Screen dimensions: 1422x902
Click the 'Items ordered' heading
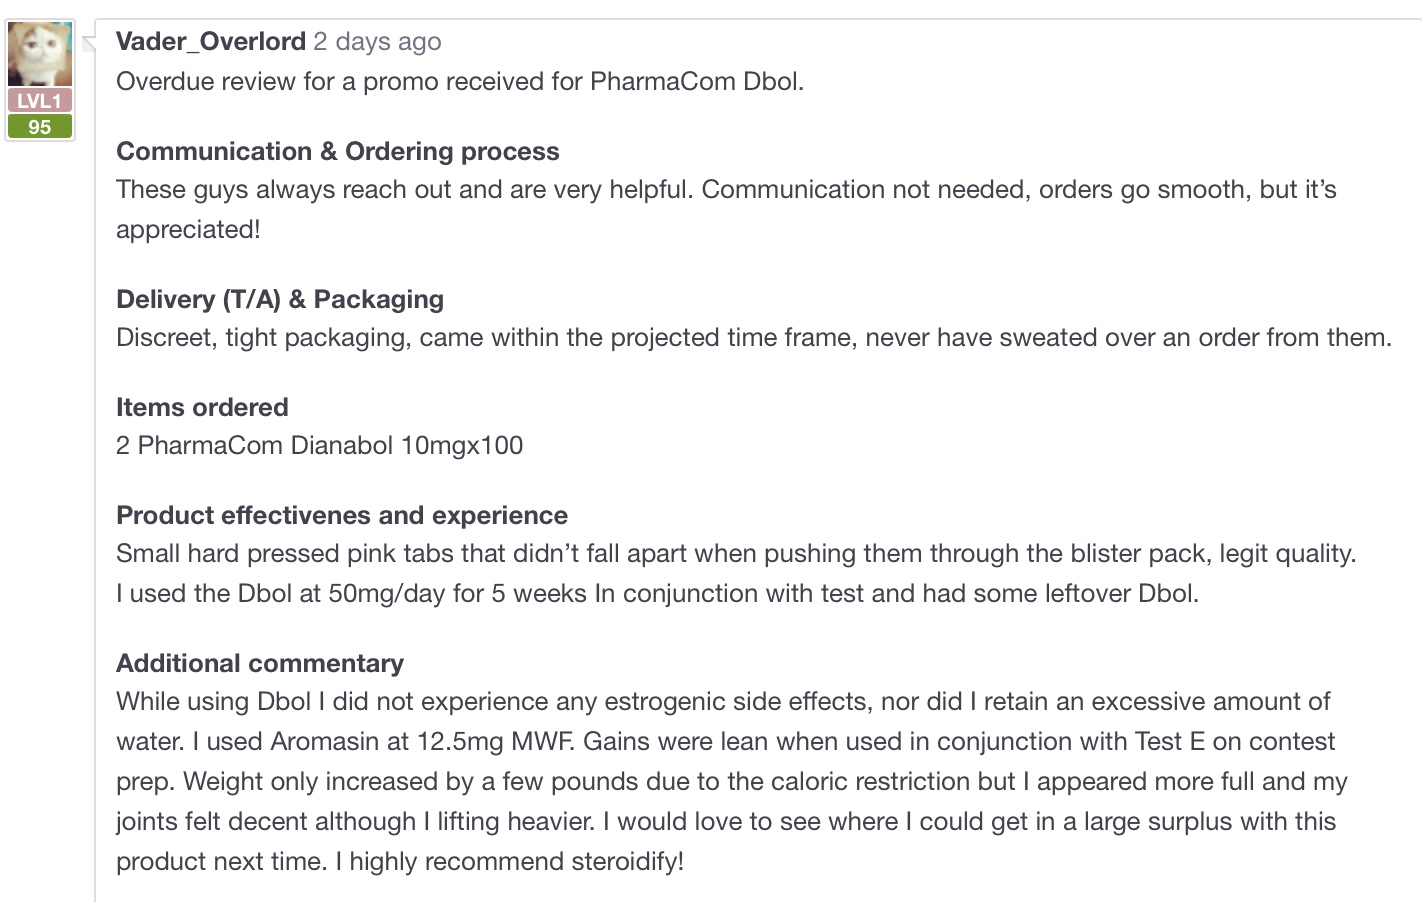(x=202, y=407)
